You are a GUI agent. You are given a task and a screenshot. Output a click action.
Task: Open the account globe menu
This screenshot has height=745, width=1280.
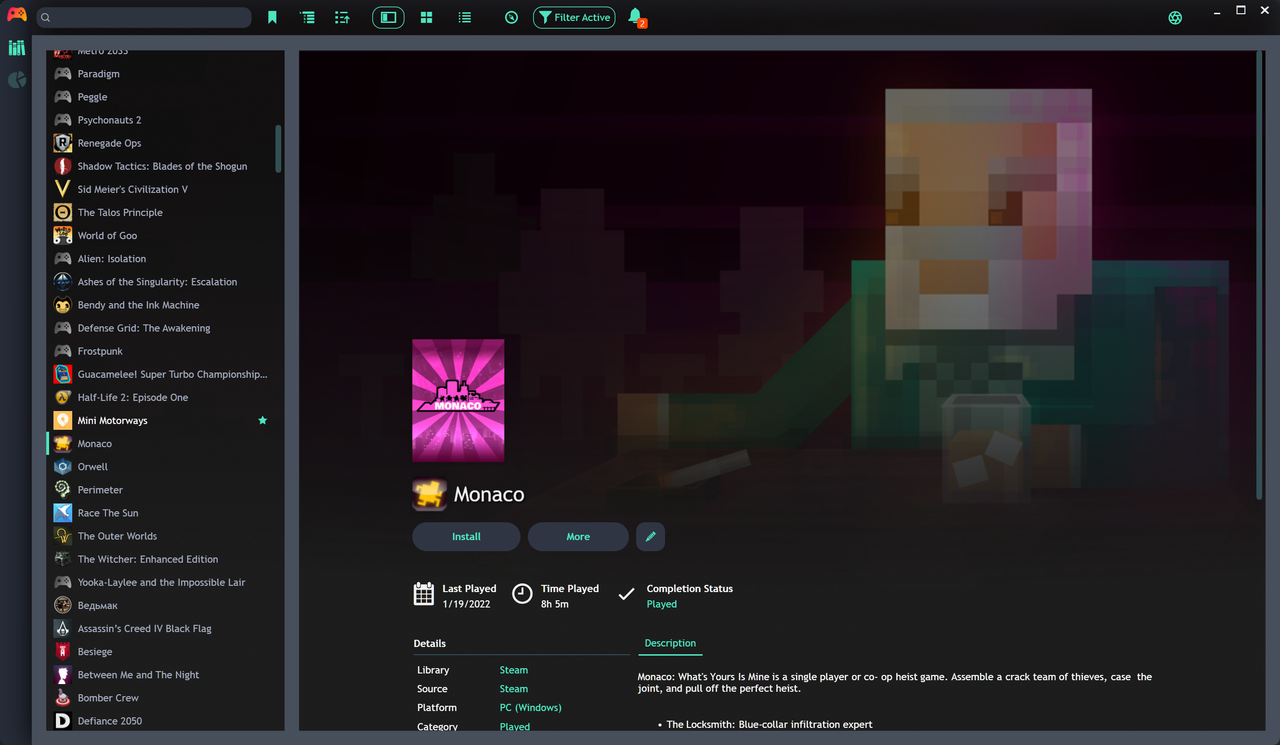[1174, 17]
